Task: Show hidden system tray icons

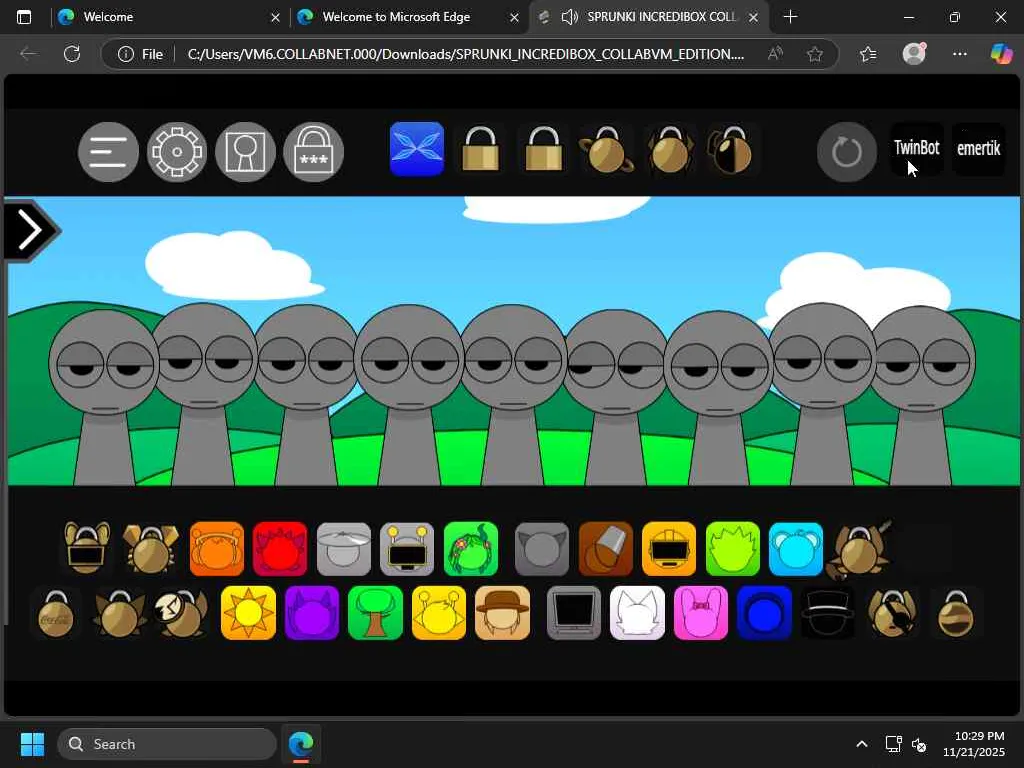Action: pyautogui.click(x=861, y=744)
